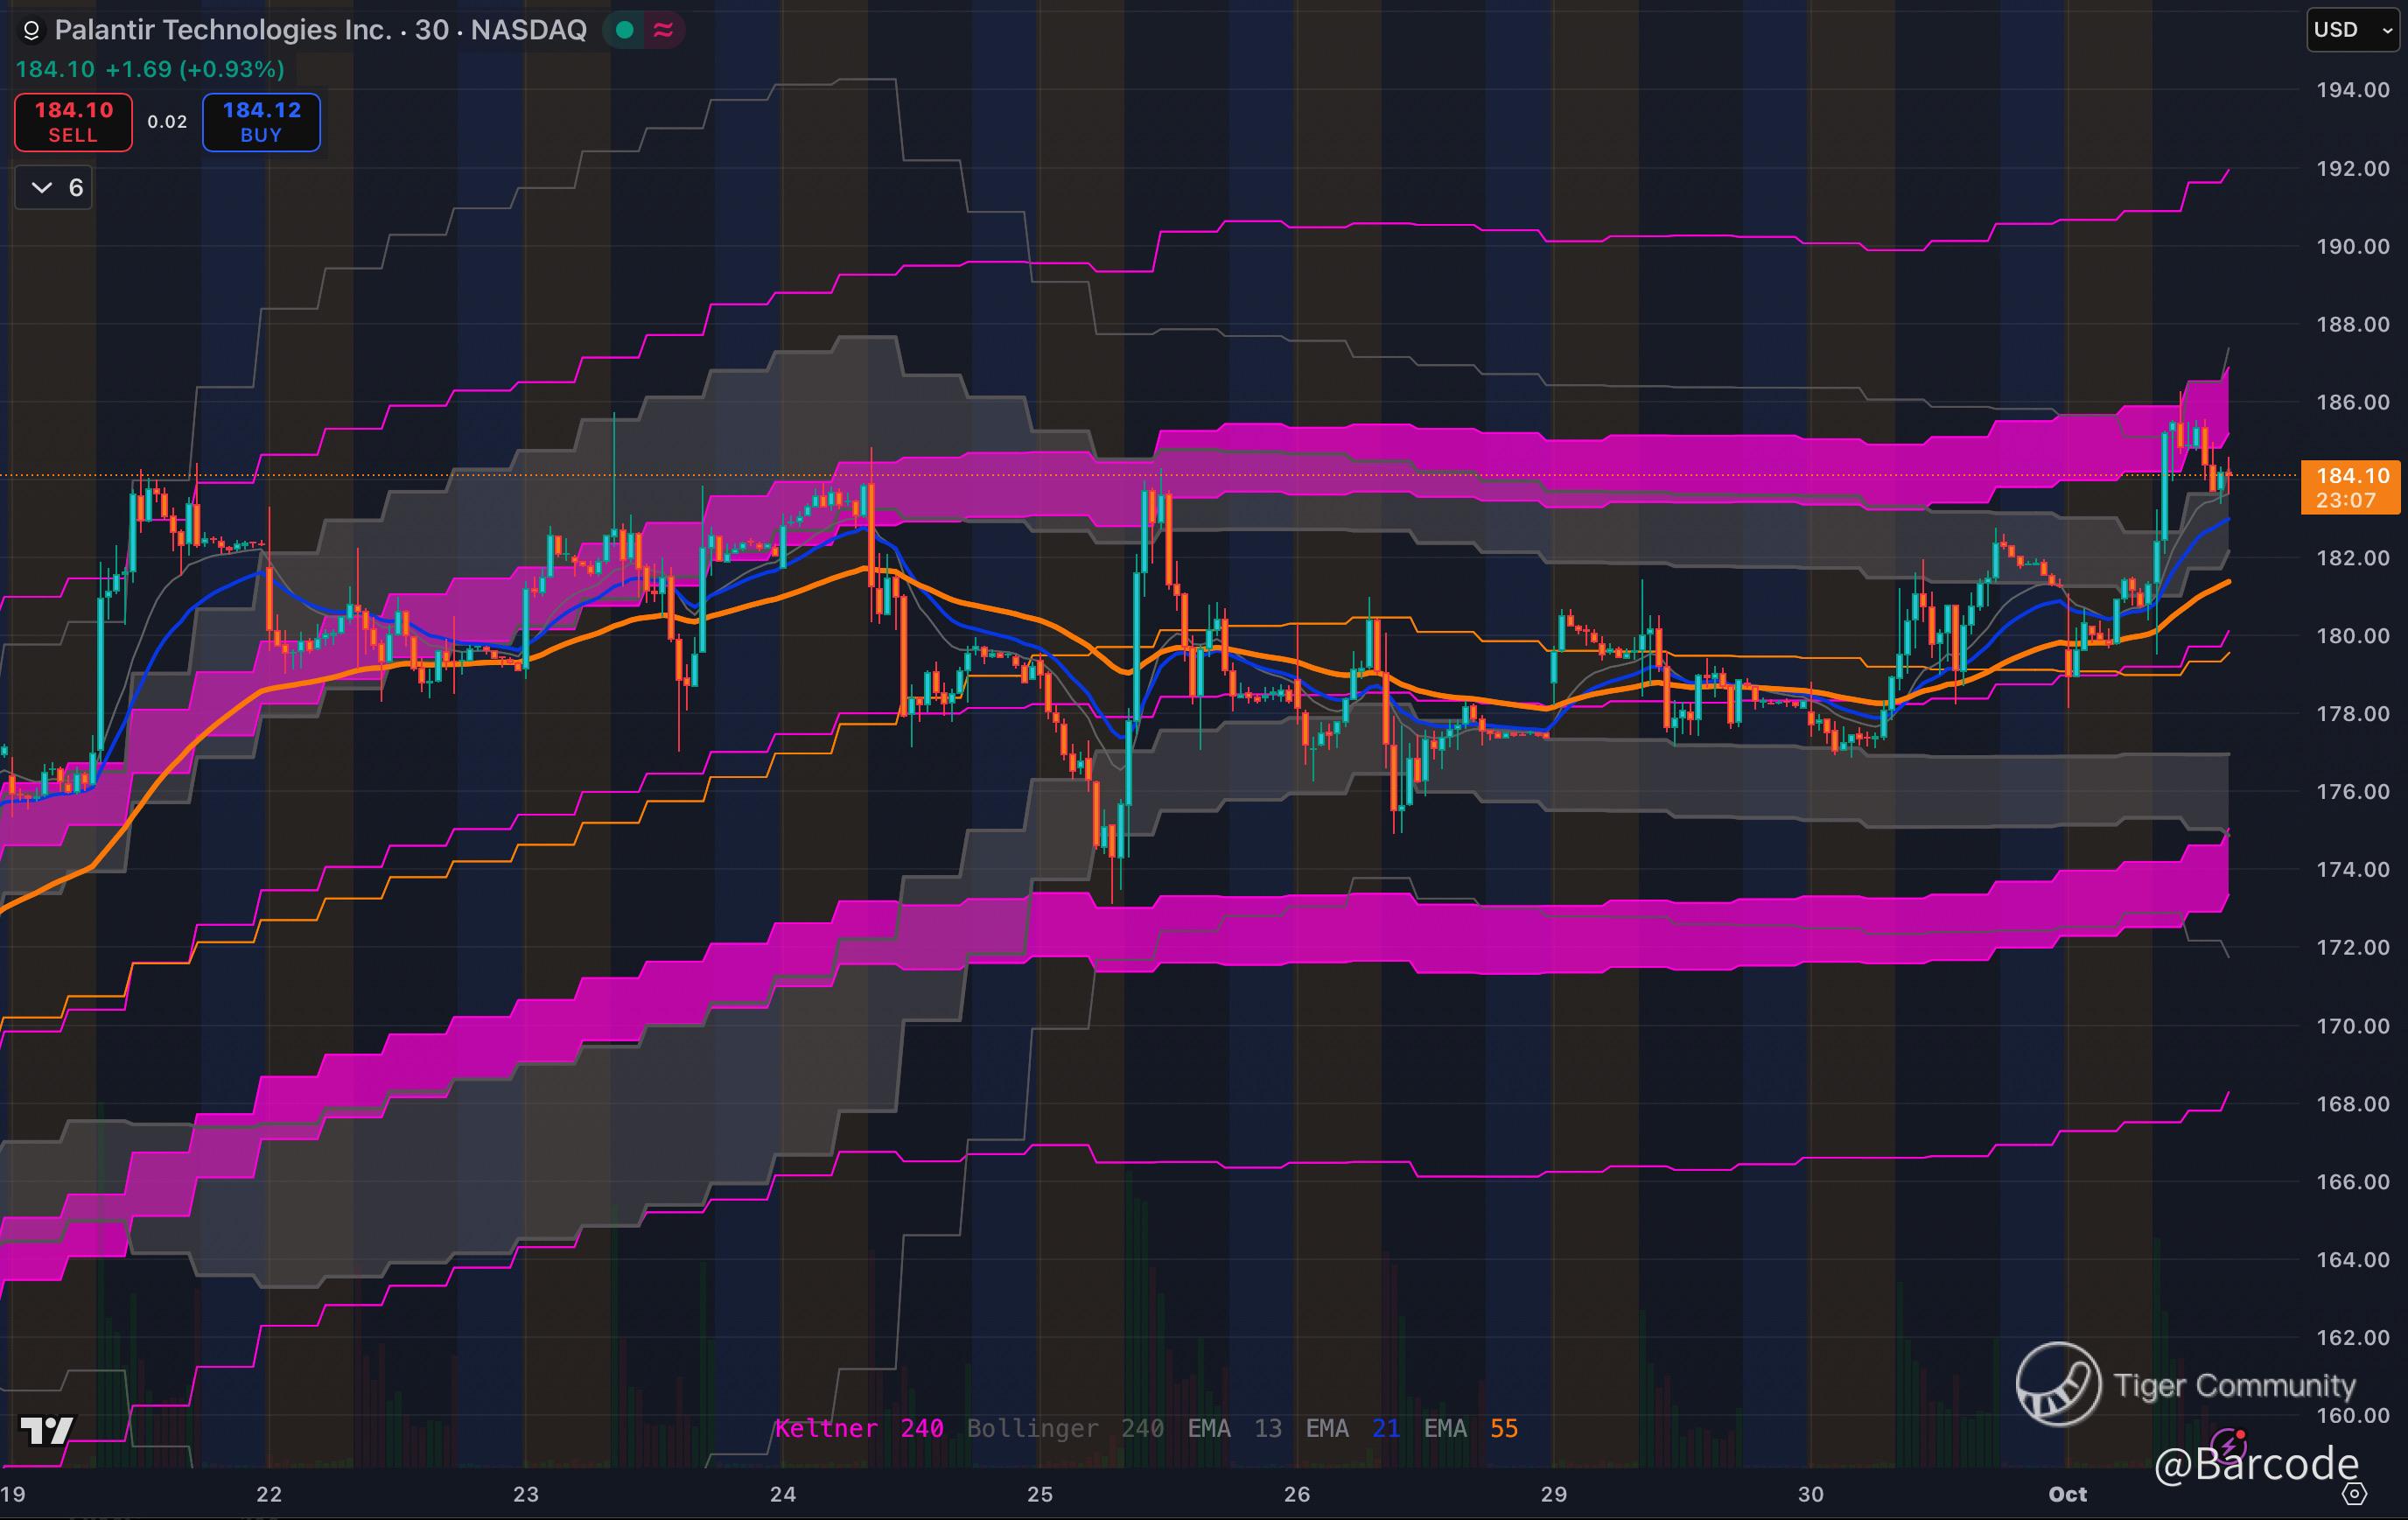
Task: Click the Keltner 240 indicator label
Action: coord(858,1428)
